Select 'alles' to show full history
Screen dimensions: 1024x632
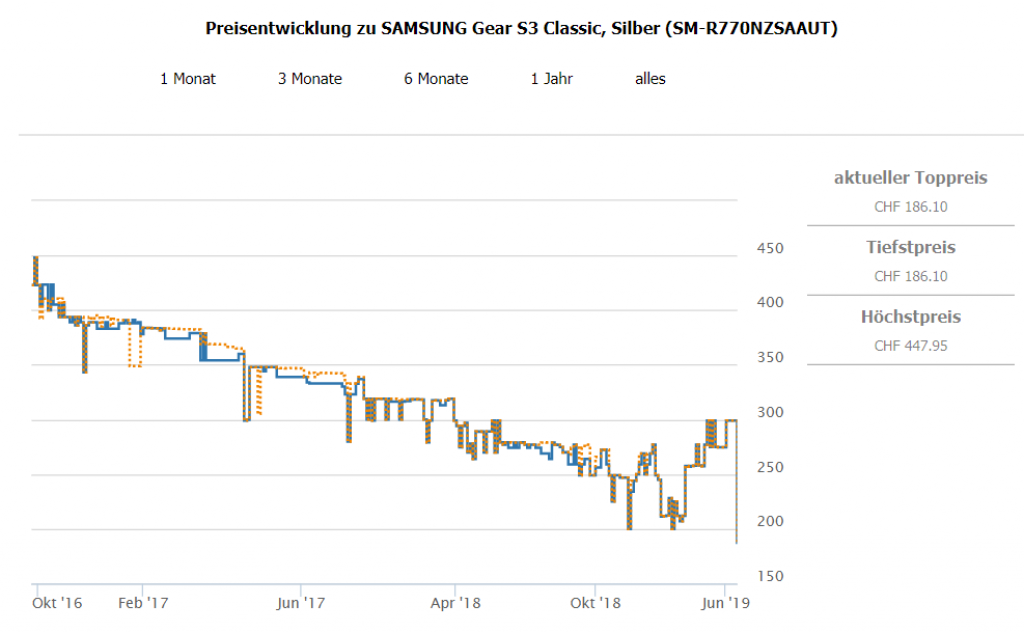pyautogui.click(x=650, y=79)
